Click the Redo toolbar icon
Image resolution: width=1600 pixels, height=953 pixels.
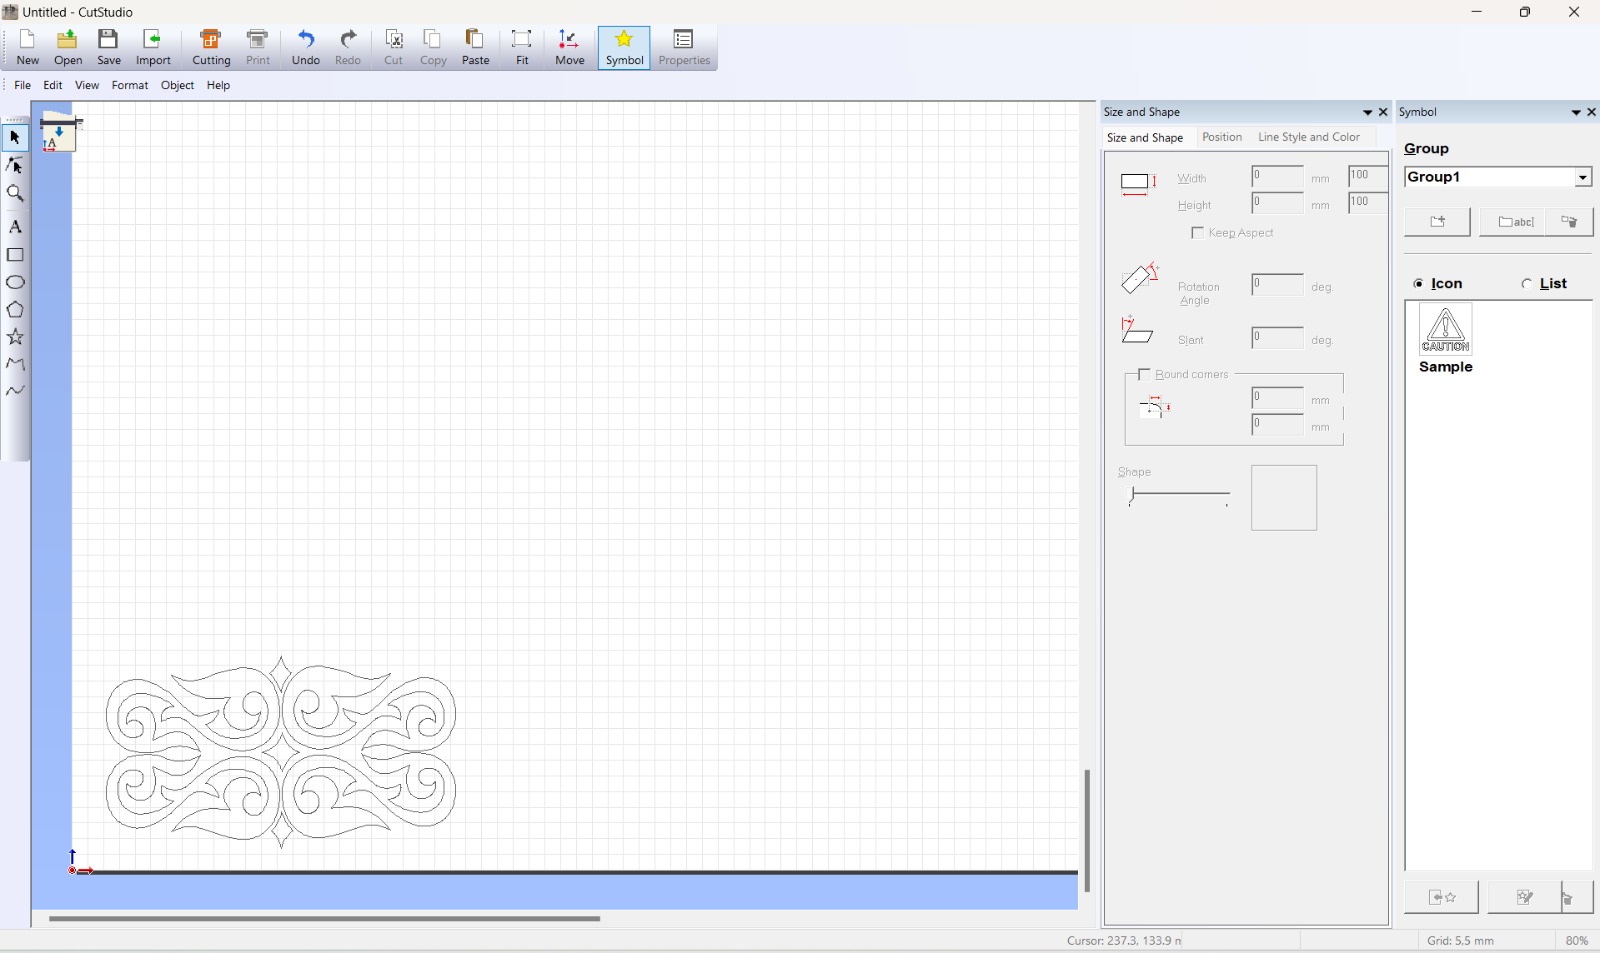[x=348, y=48]
